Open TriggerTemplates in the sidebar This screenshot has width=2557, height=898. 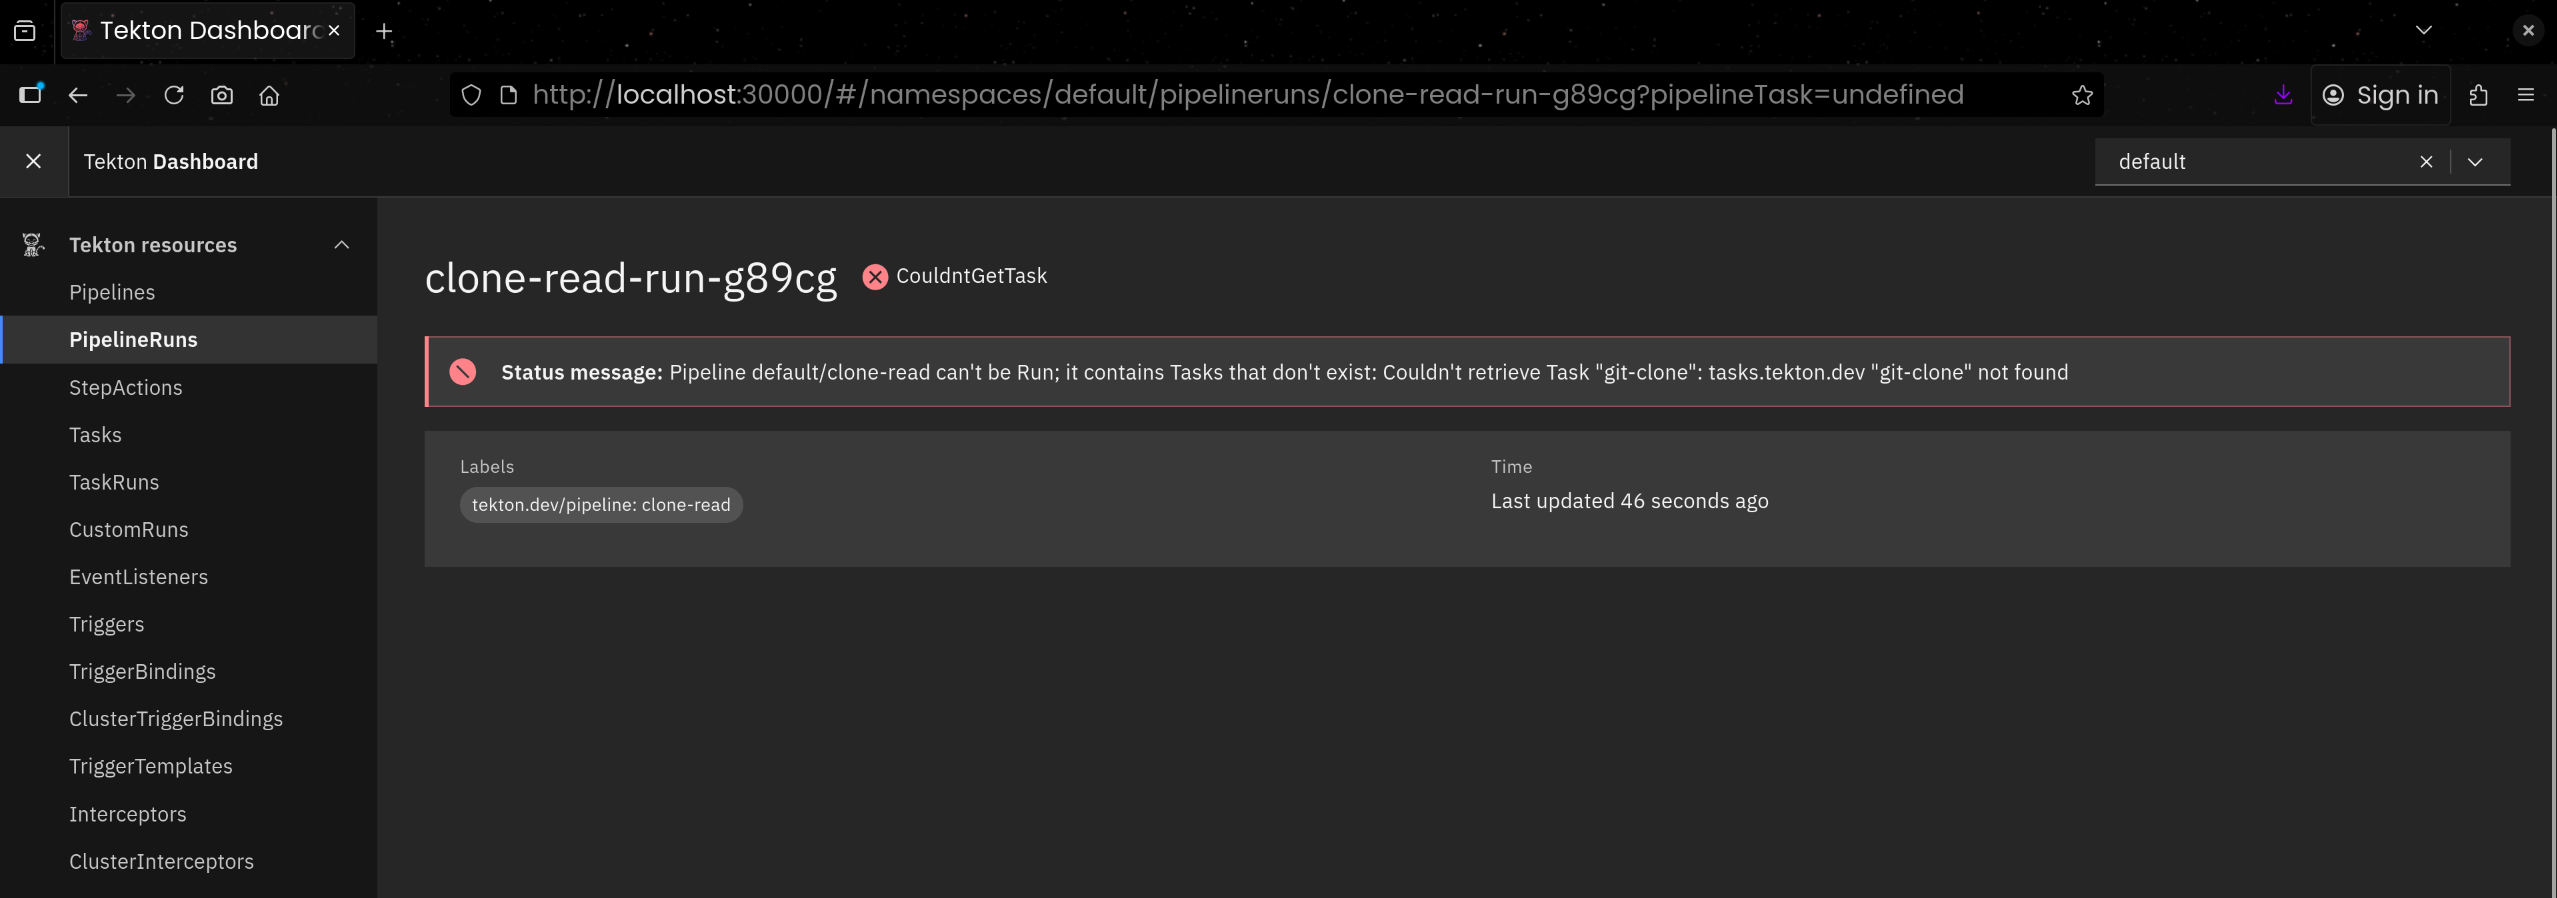(150, 766)
